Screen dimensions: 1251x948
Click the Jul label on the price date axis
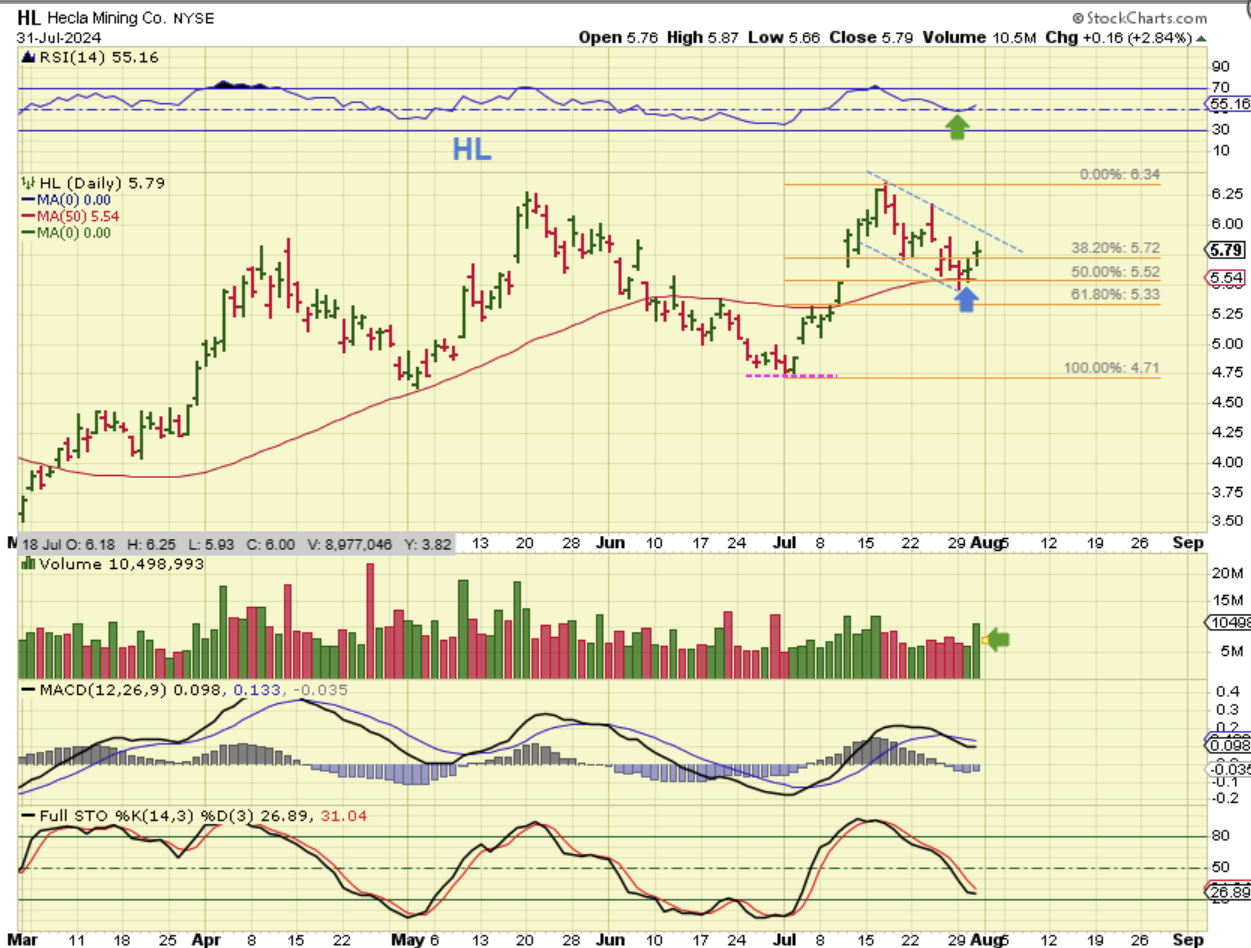tap(783, 542)
